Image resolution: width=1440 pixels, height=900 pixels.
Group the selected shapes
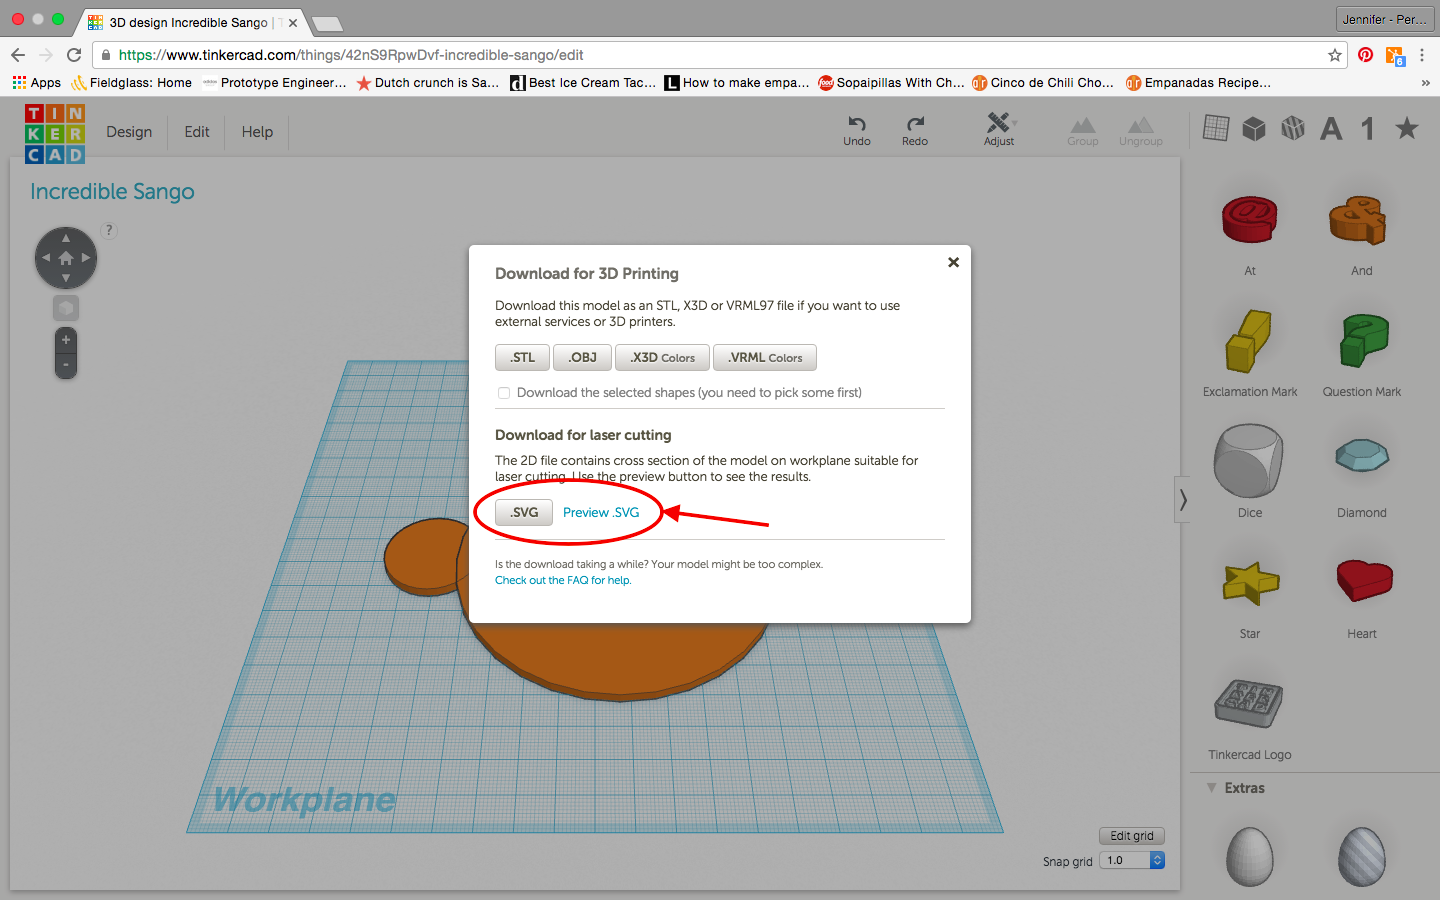[x=1083, y=132]
